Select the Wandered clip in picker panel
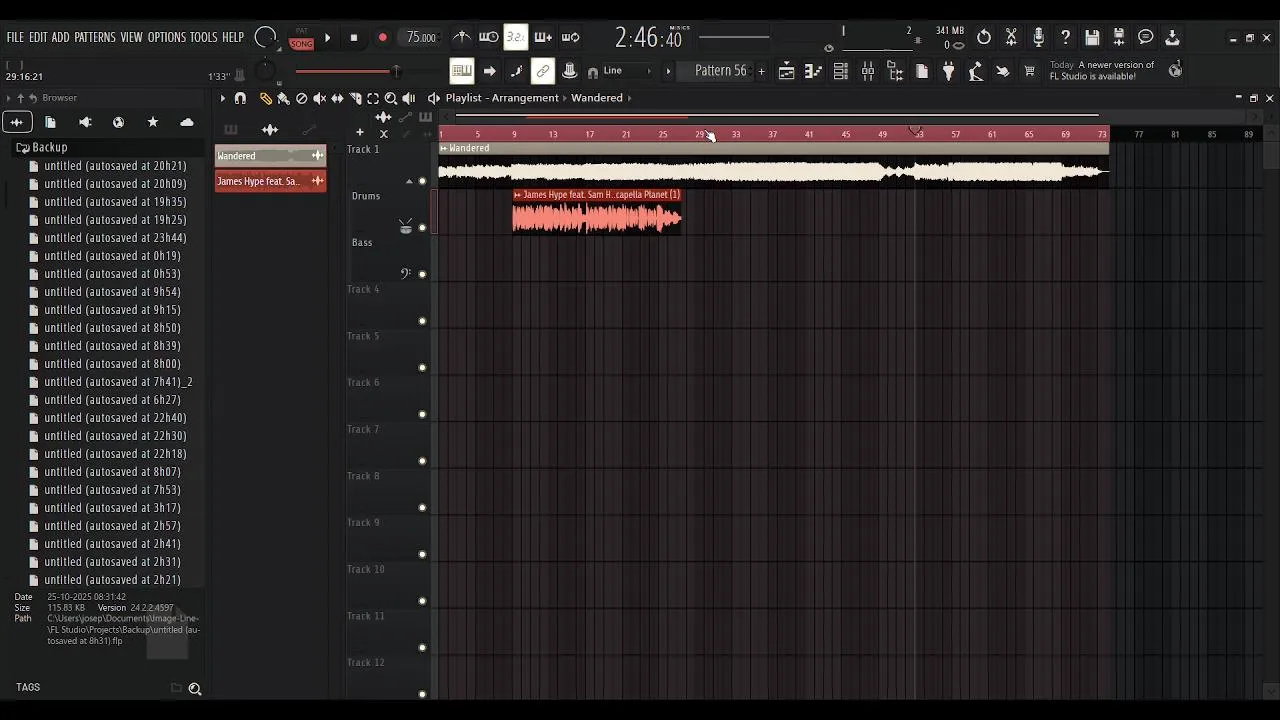The height and width of the screenshot is (720, 1280). (270, 156)
